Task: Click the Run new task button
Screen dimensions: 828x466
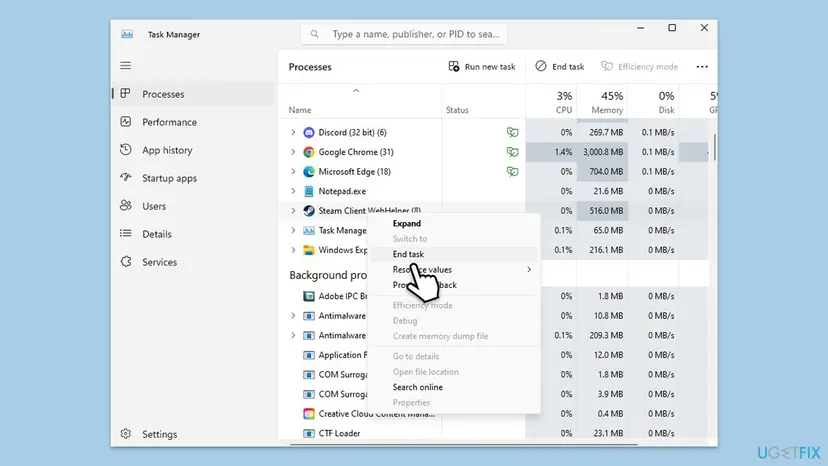Action: click(482, 67)
